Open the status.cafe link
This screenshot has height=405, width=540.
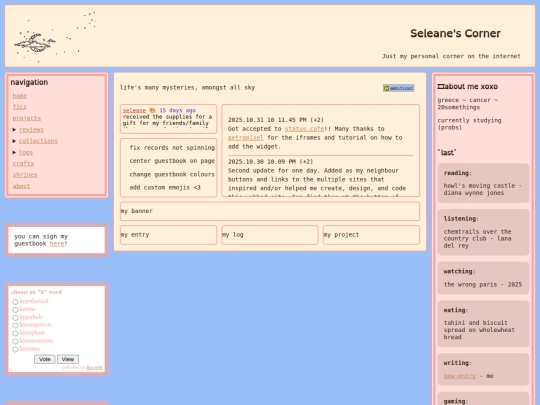pyautogui.click(x=304, y=129)
